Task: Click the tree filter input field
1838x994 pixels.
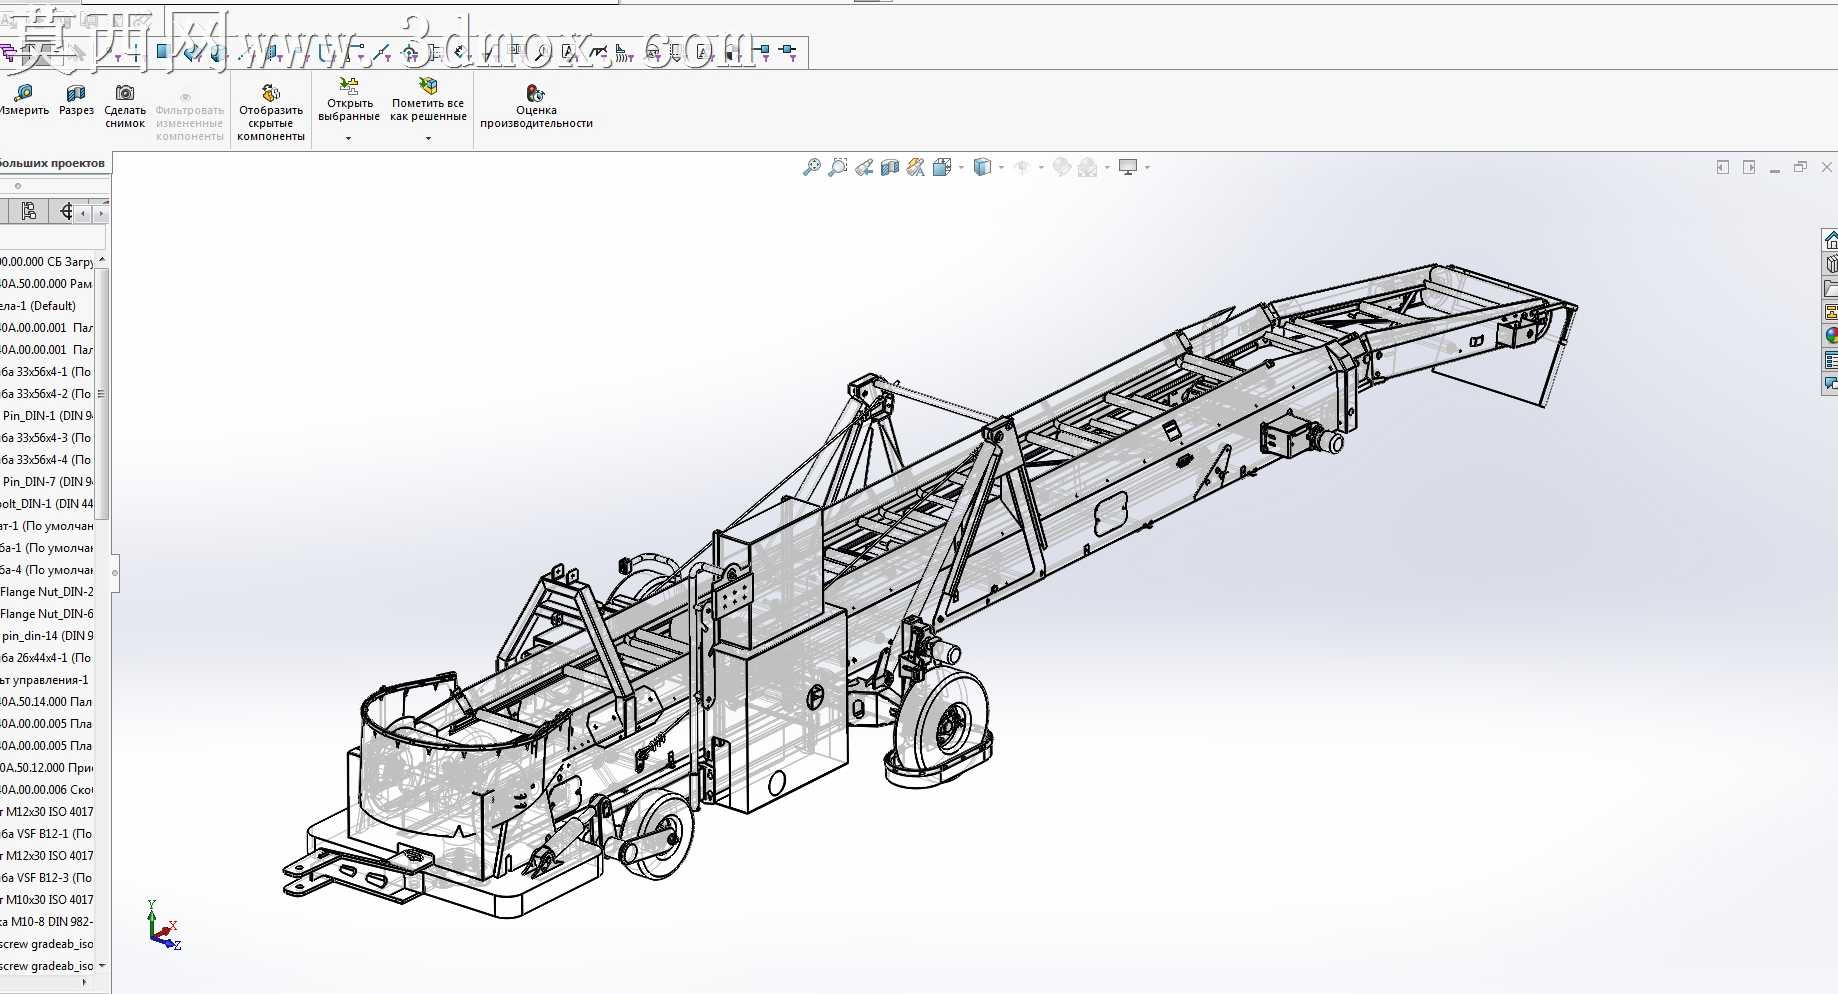Action: [x=52, y=237]
